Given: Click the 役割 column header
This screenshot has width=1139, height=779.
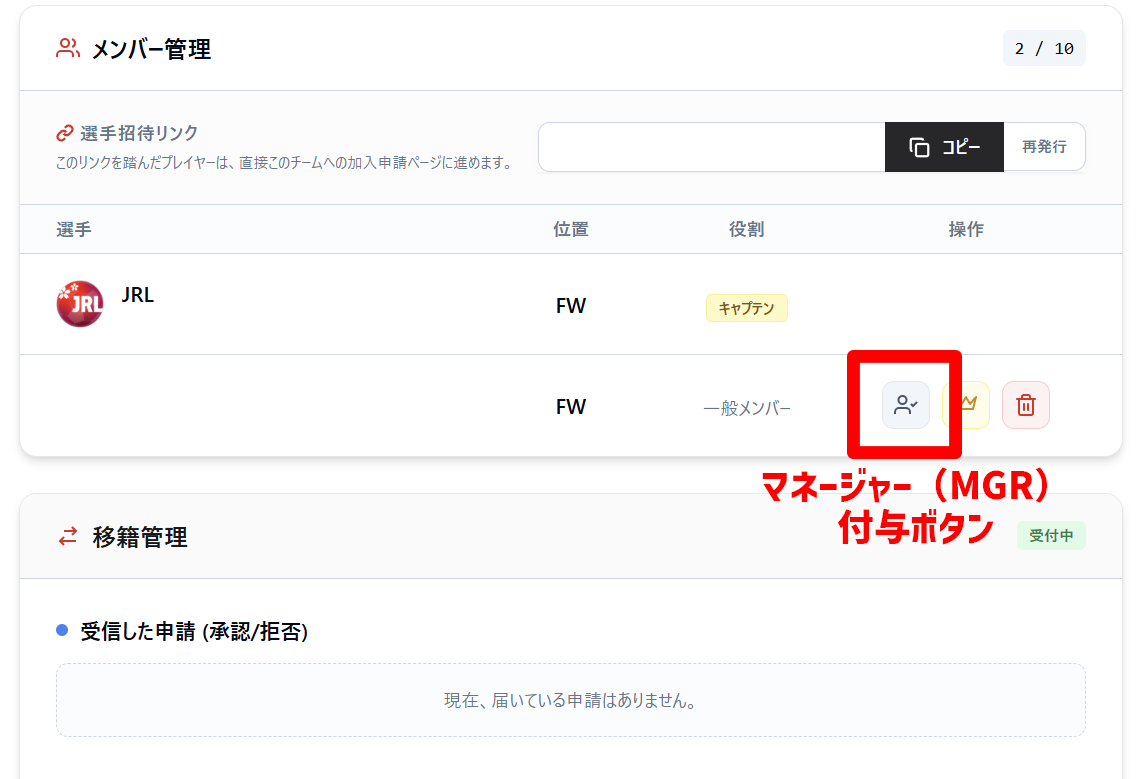Looking at the screenshot, I should coord(746,230).
